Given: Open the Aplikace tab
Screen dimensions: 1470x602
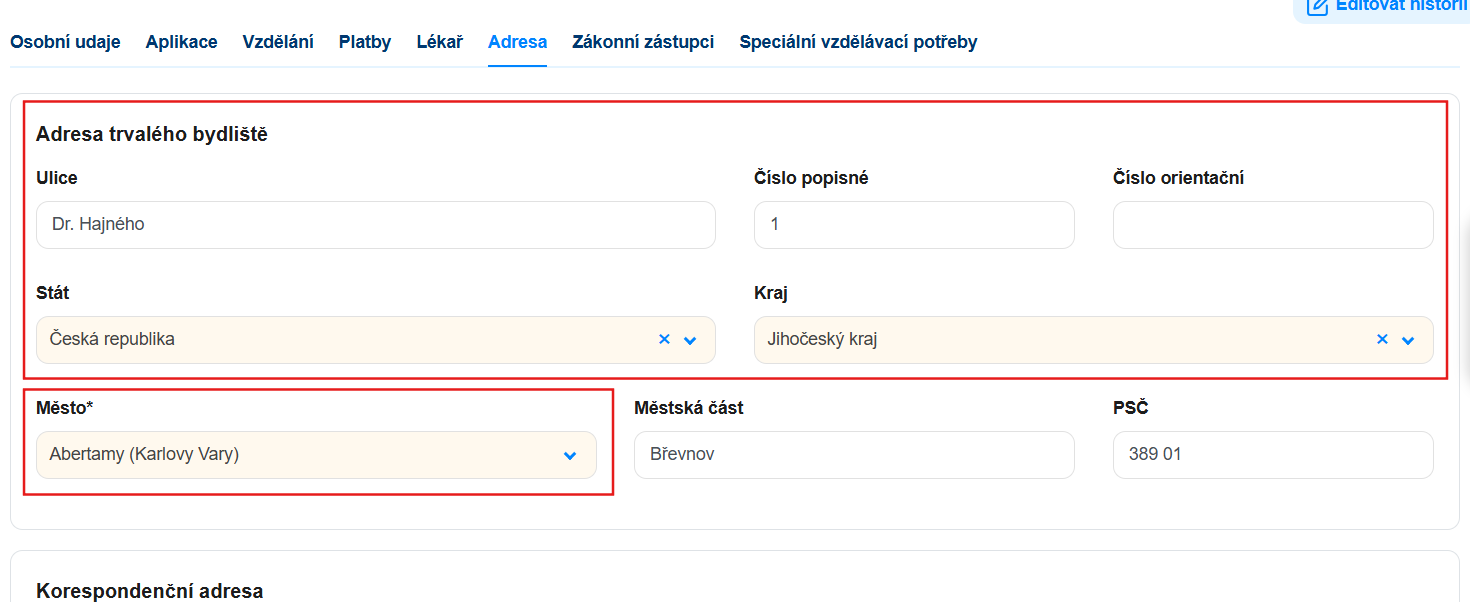Looking at the screenshot, I should tap(181, 42).
